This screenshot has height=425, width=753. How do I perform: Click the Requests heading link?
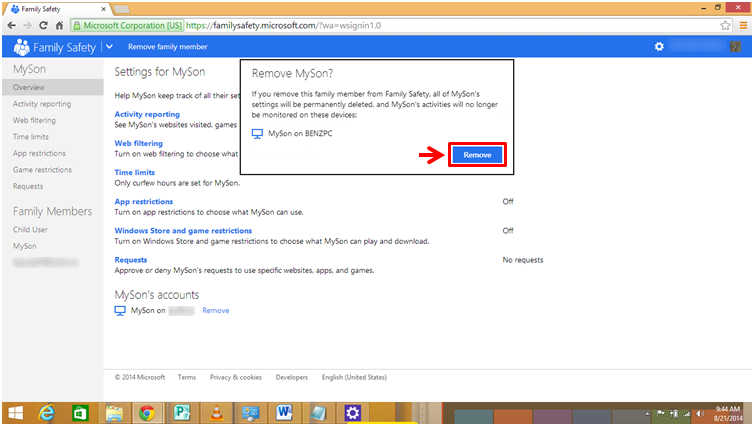[x=131, y=260]
